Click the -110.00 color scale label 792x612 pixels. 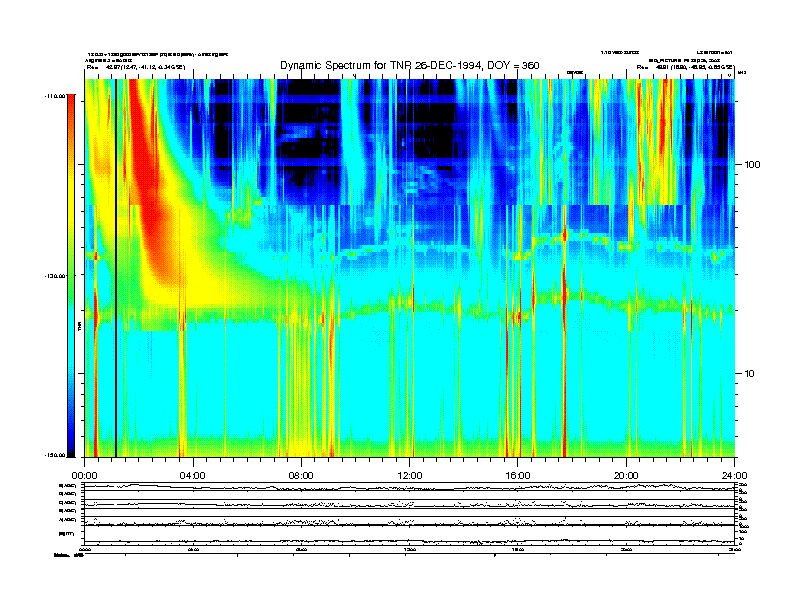pyautogui.click(x=56, y=95)
